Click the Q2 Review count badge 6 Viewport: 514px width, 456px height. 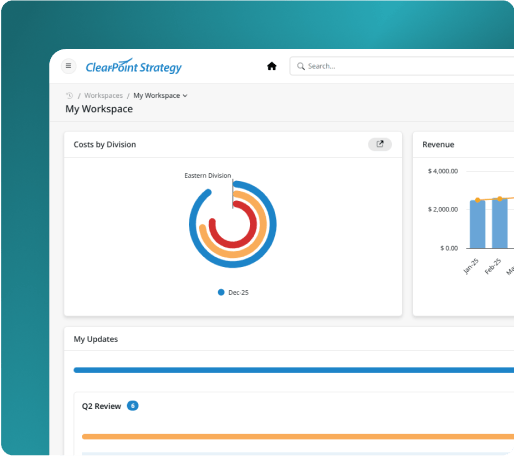click(133, 406)
